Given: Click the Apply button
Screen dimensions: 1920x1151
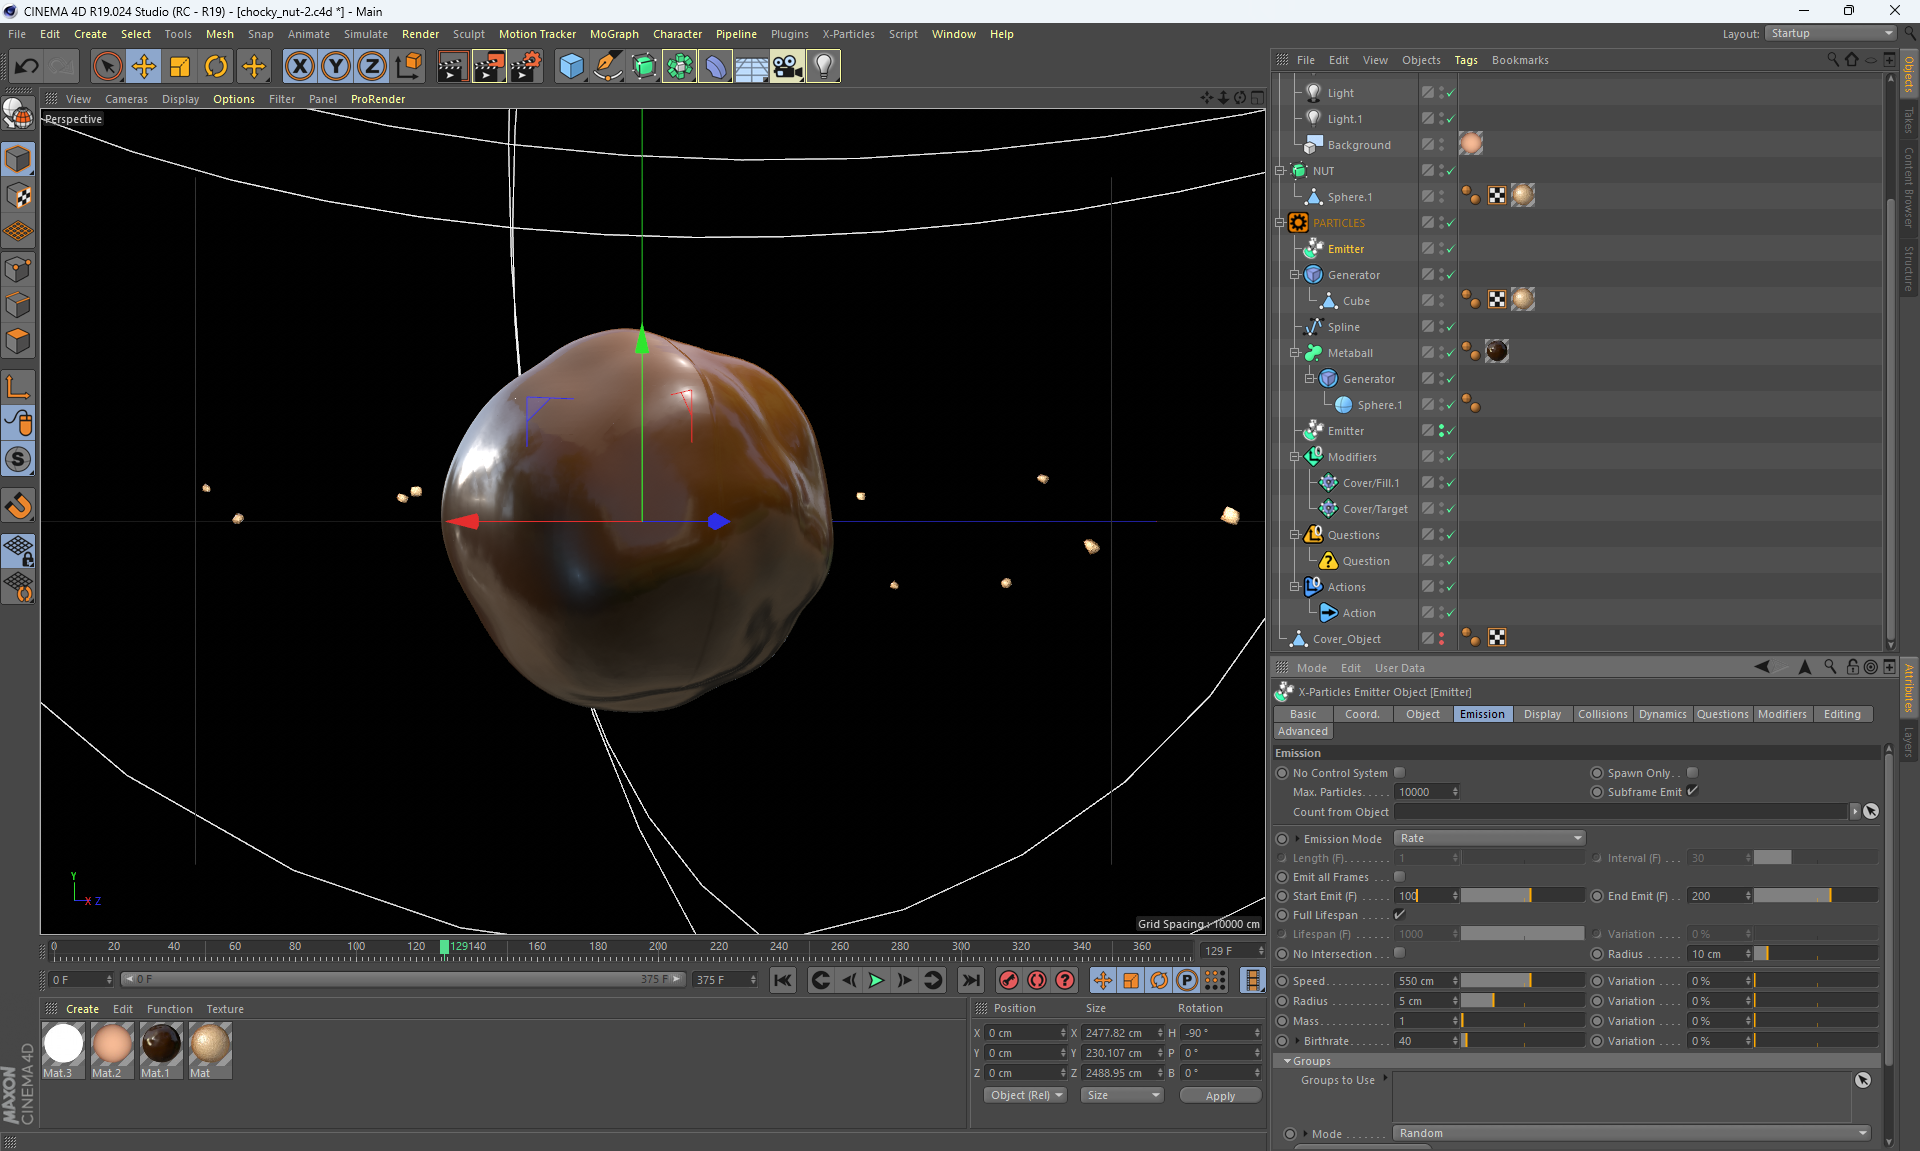Looking at the screenshot, I should 1220,1096.
